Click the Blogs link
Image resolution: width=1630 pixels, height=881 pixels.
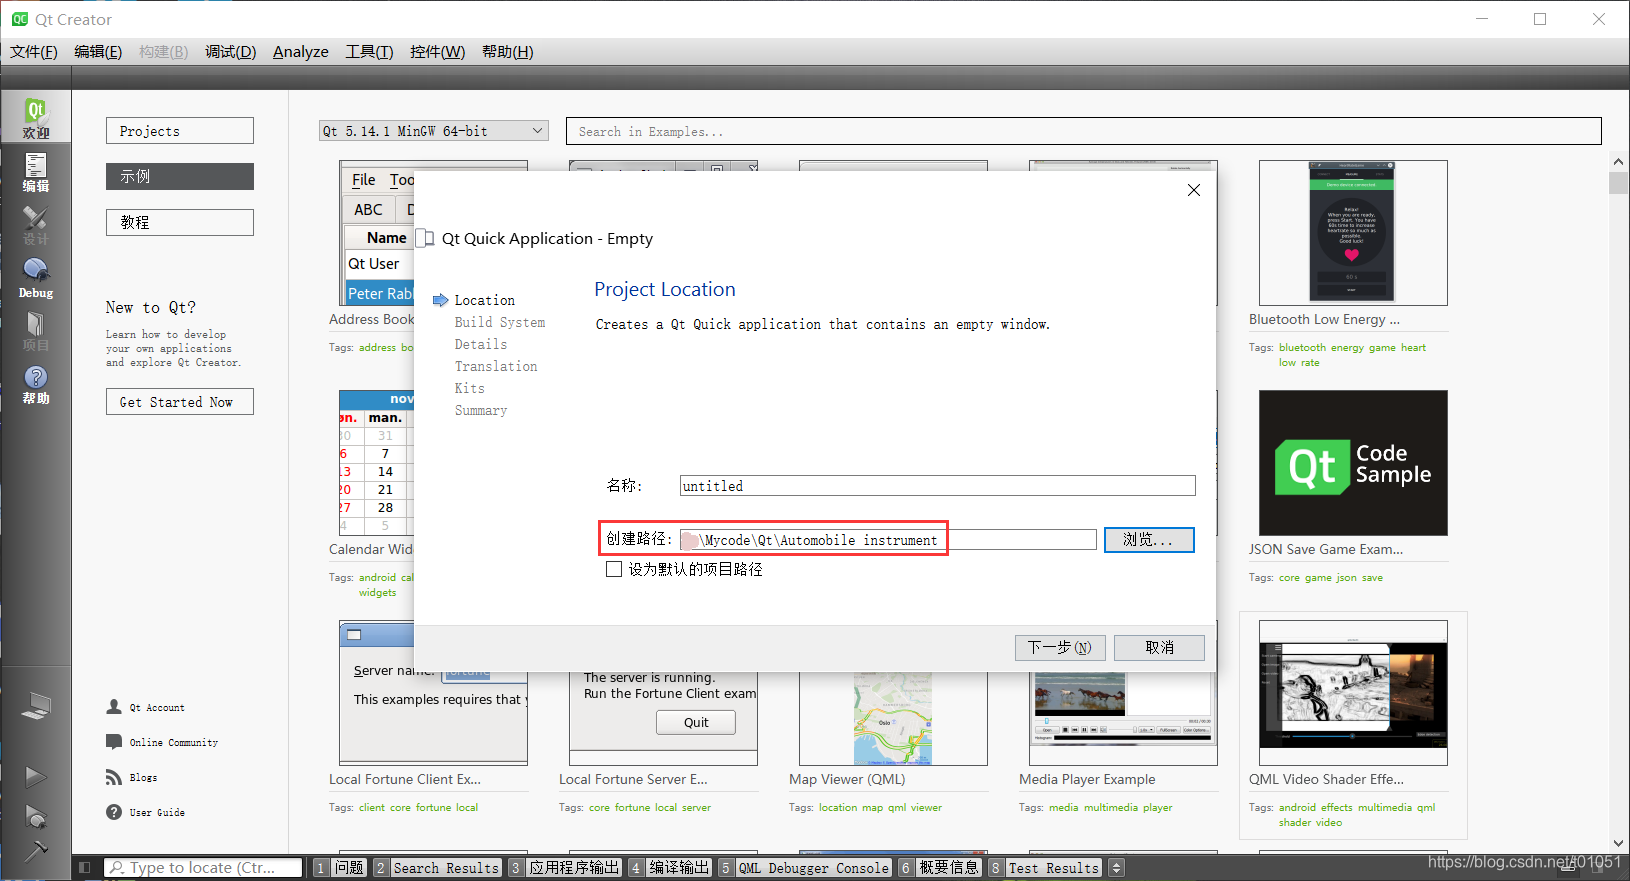(x=143, y=777)
